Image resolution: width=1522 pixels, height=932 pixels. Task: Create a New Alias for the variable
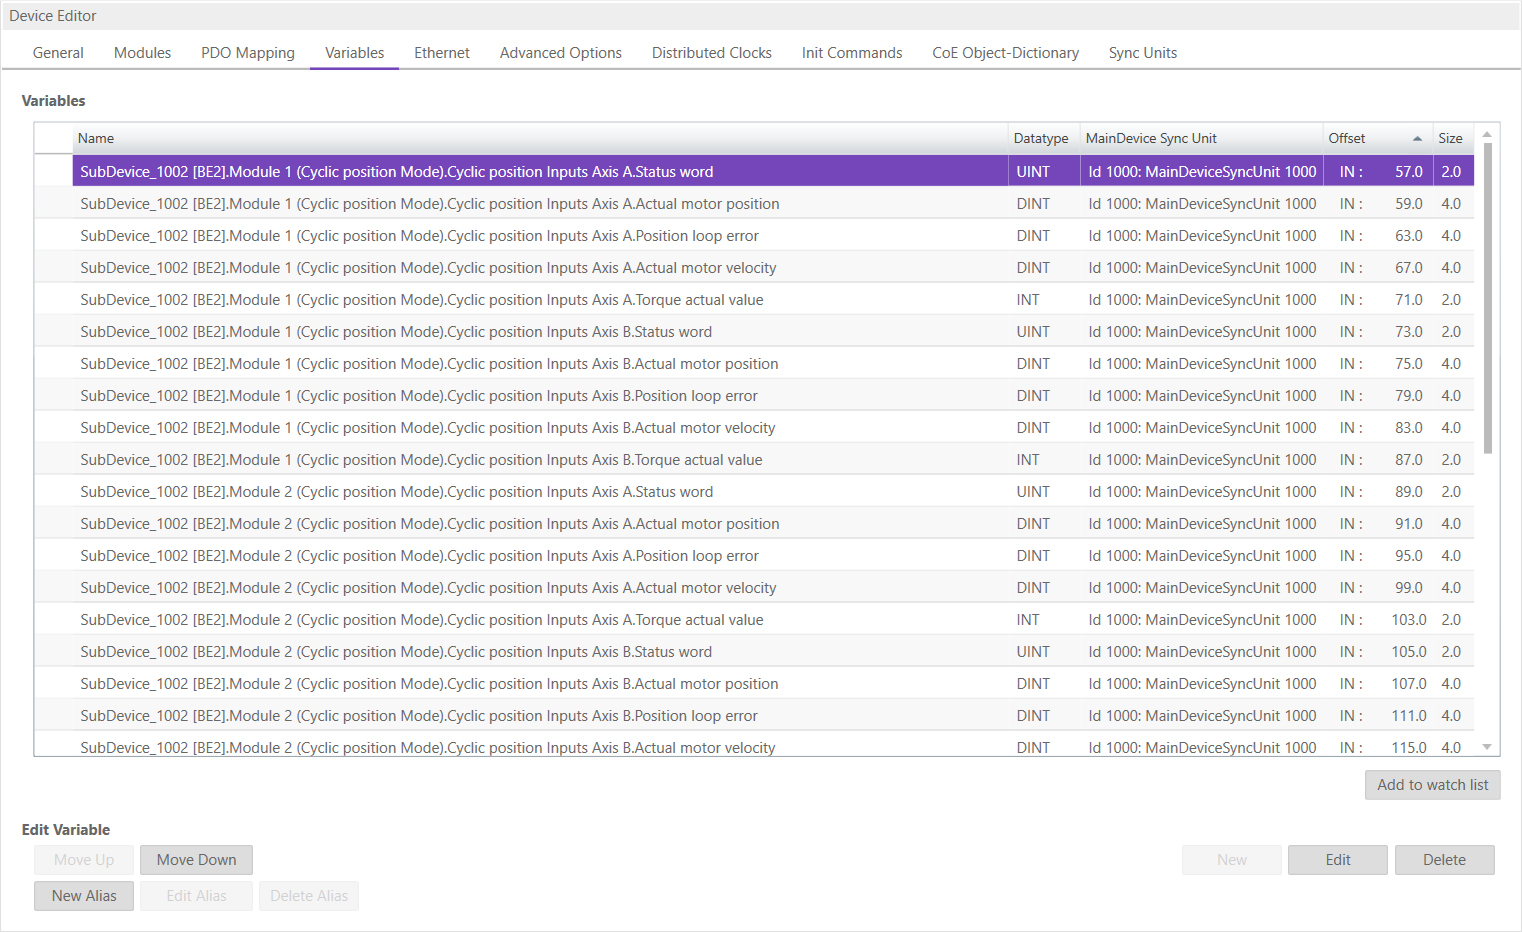(83, 895)
